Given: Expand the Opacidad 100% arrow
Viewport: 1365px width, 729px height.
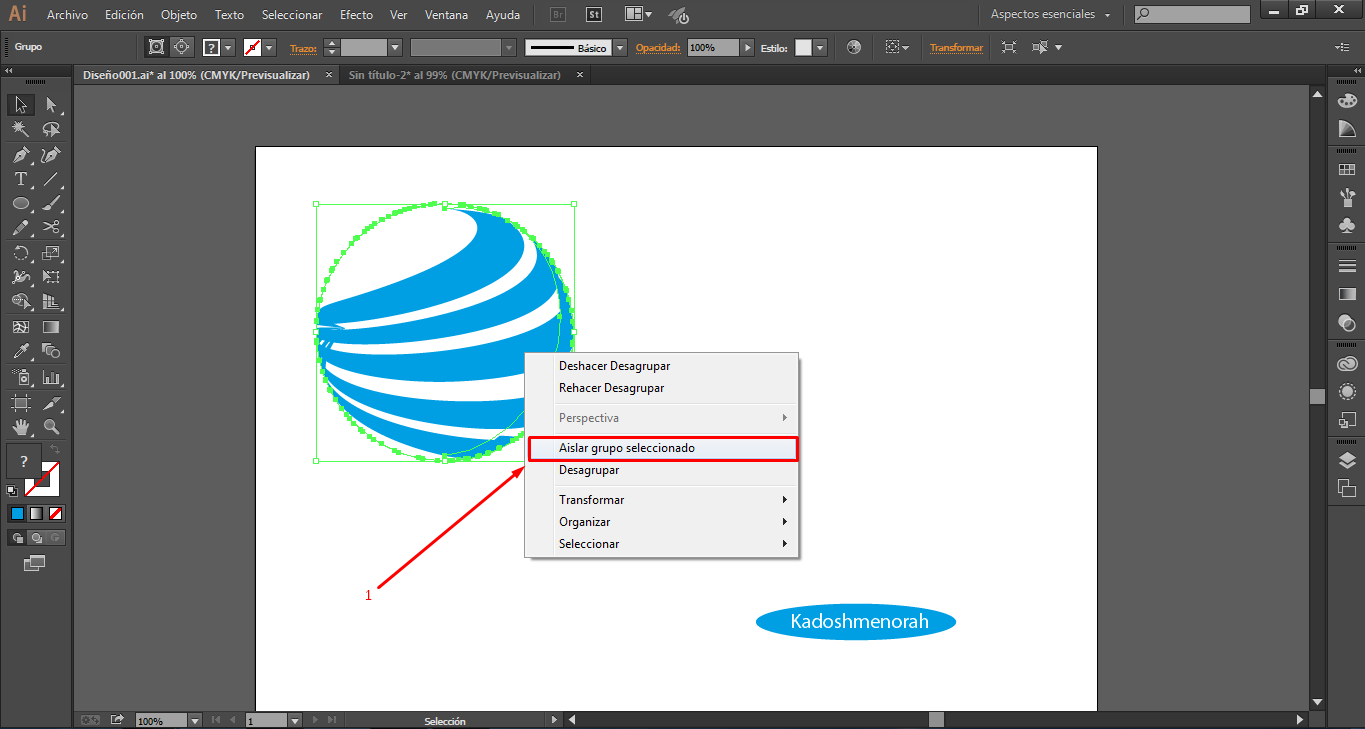Looking at the screenshot, I should [x=747, y=47].
